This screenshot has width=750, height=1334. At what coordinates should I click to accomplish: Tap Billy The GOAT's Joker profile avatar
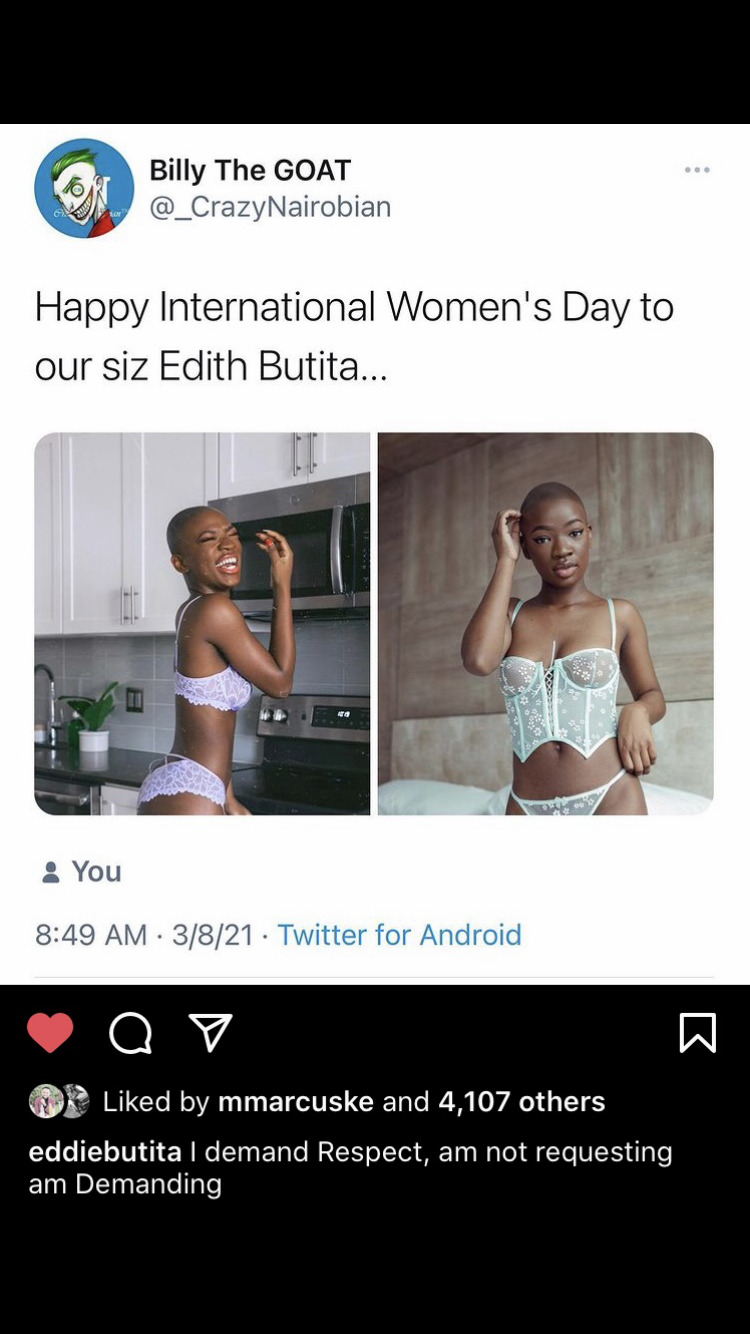pyautogui.click(x=84, y=188)
